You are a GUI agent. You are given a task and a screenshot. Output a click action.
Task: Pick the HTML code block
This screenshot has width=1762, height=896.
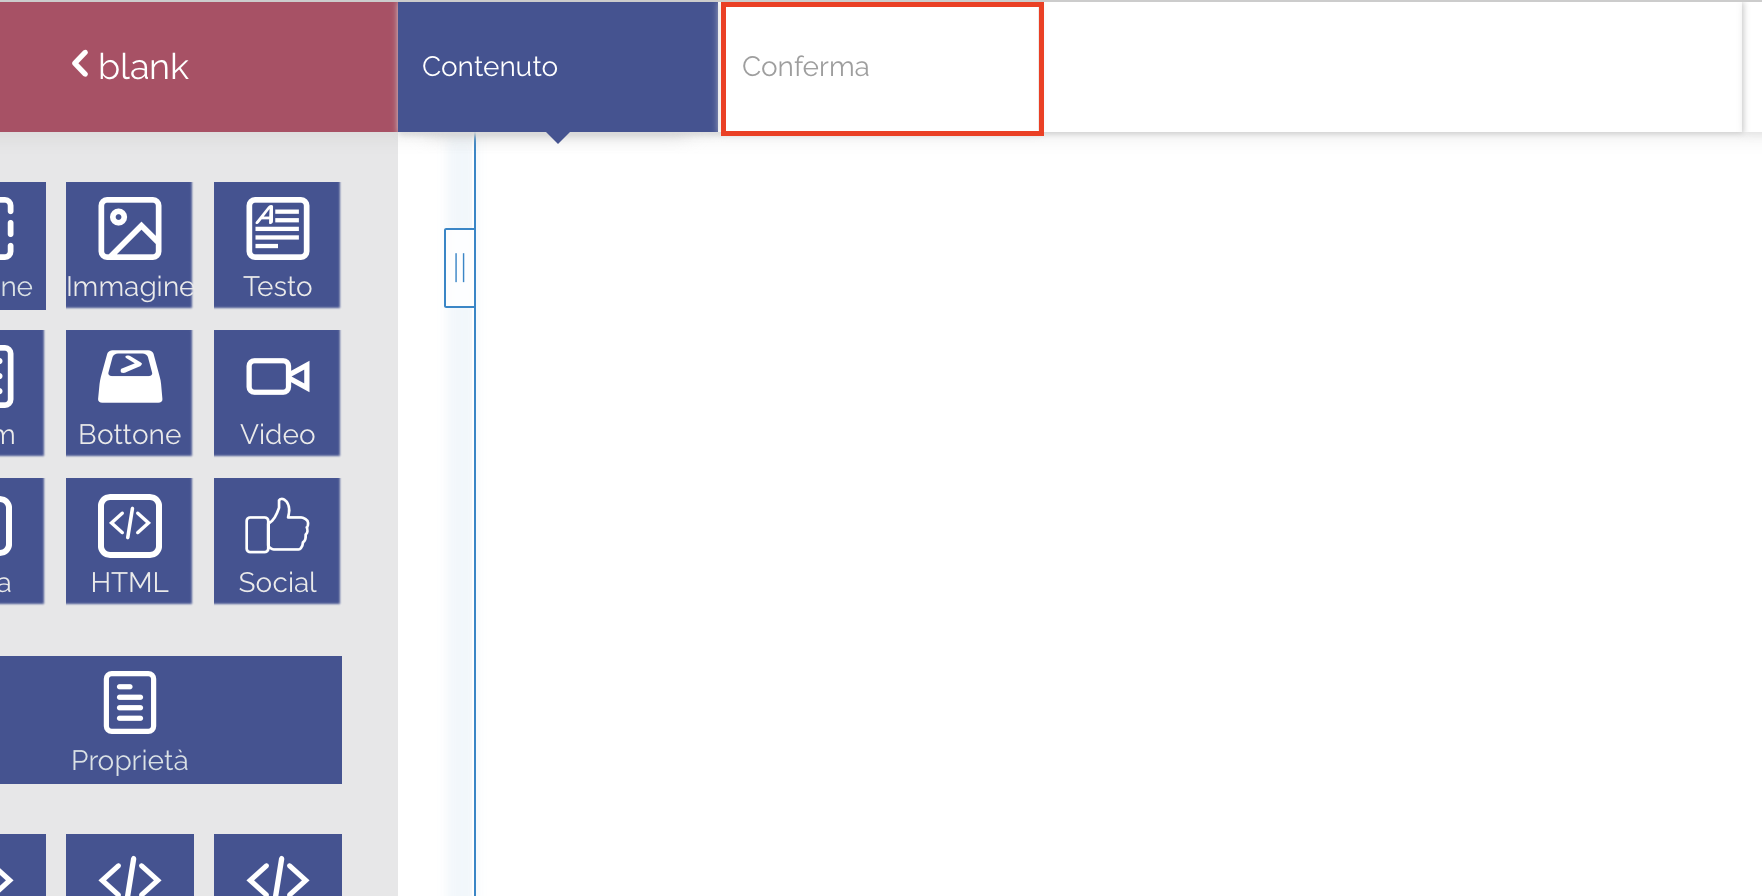pos(129,541)
